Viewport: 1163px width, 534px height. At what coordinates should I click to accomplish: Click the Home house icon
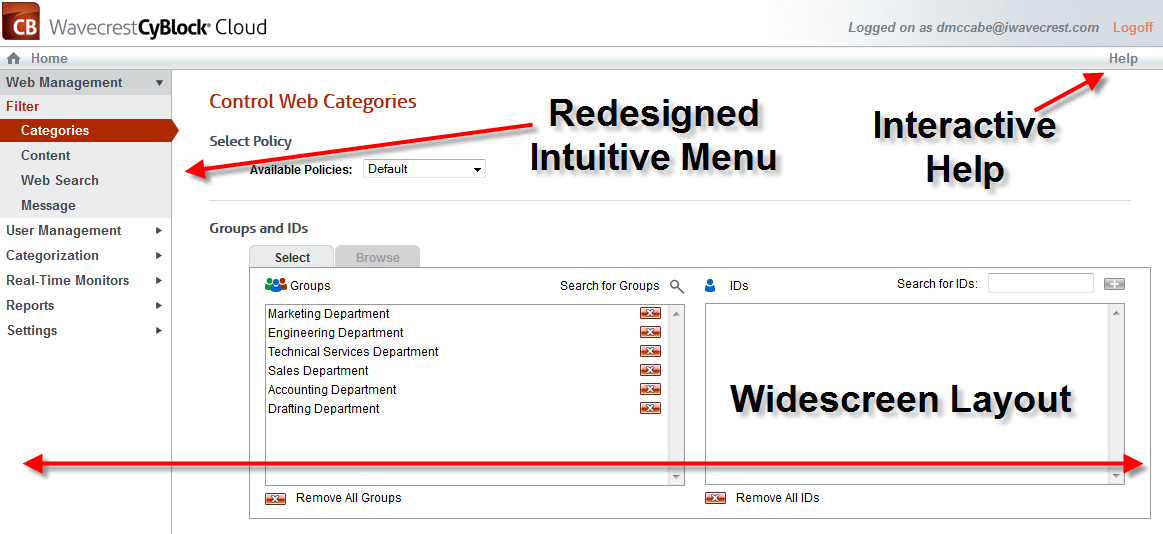pos(13,59)
